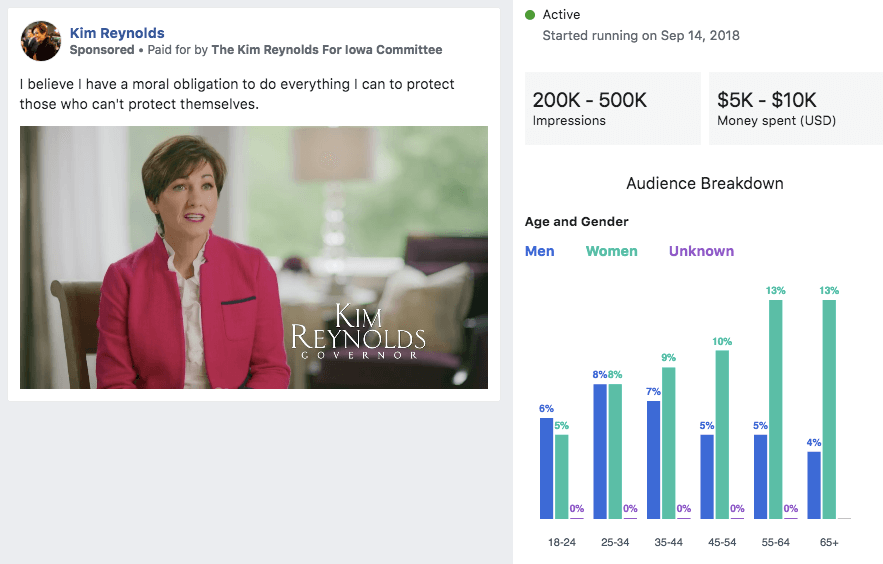Select the 200K - 500K Impressions box
This screenshot has height=564, width=883.
612,109
